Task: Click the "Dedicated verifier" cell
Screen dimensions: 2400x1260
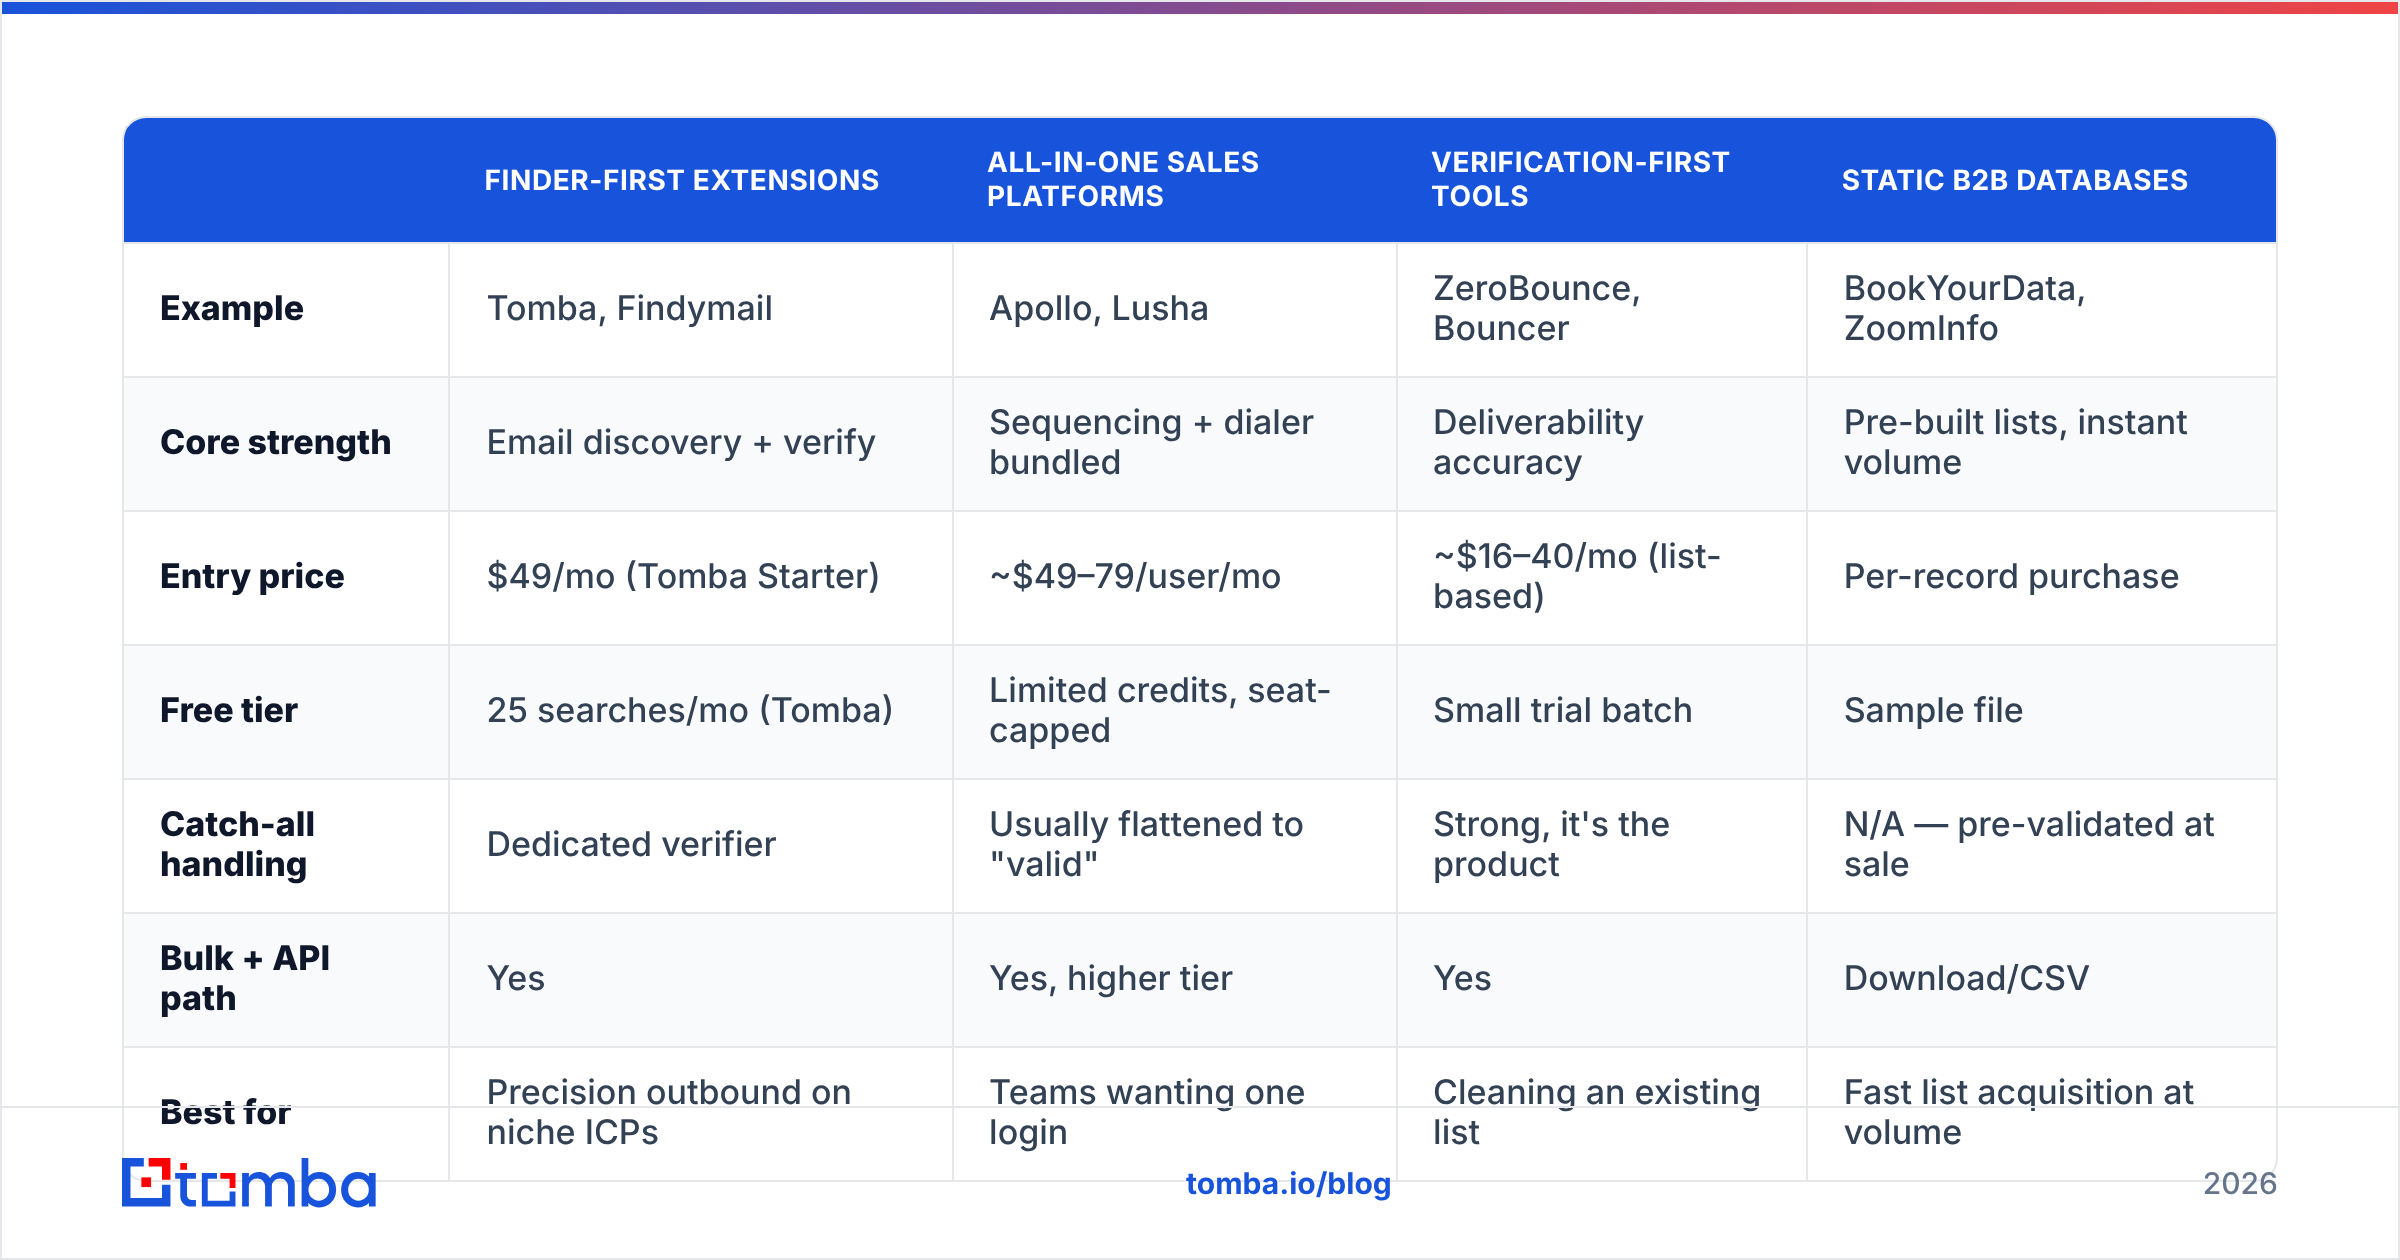Action: (x=701, y=846)
